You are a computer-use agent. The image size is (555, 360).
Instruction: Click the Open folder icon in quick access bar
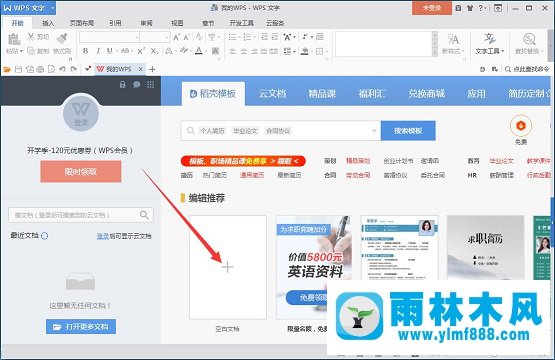pyautogui.click(x=7, y=69)
